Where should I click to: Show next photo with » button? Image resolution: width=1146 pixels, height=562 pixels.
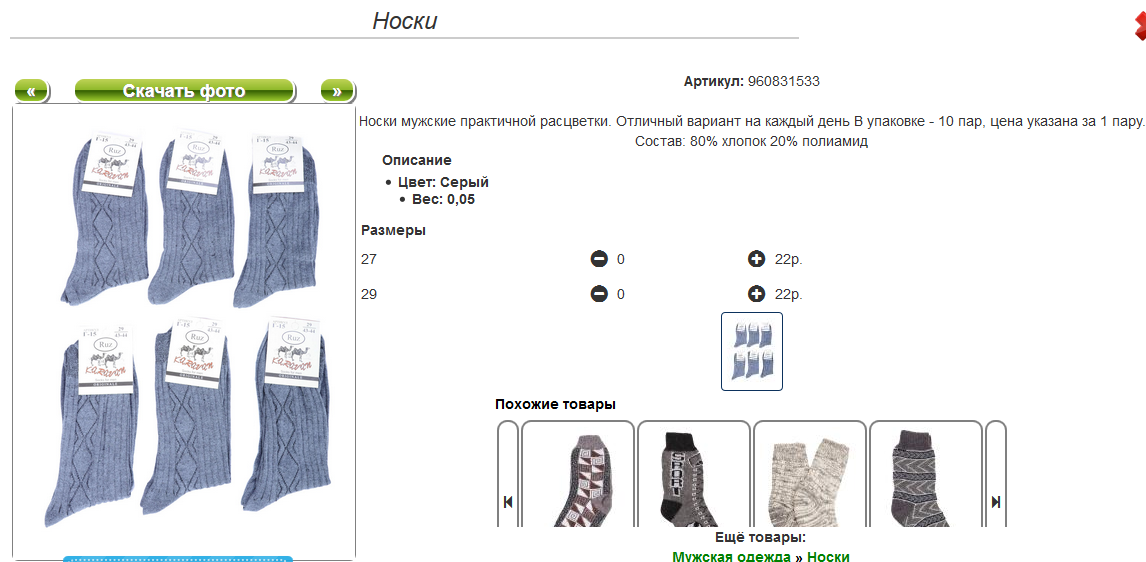(337, 91)
